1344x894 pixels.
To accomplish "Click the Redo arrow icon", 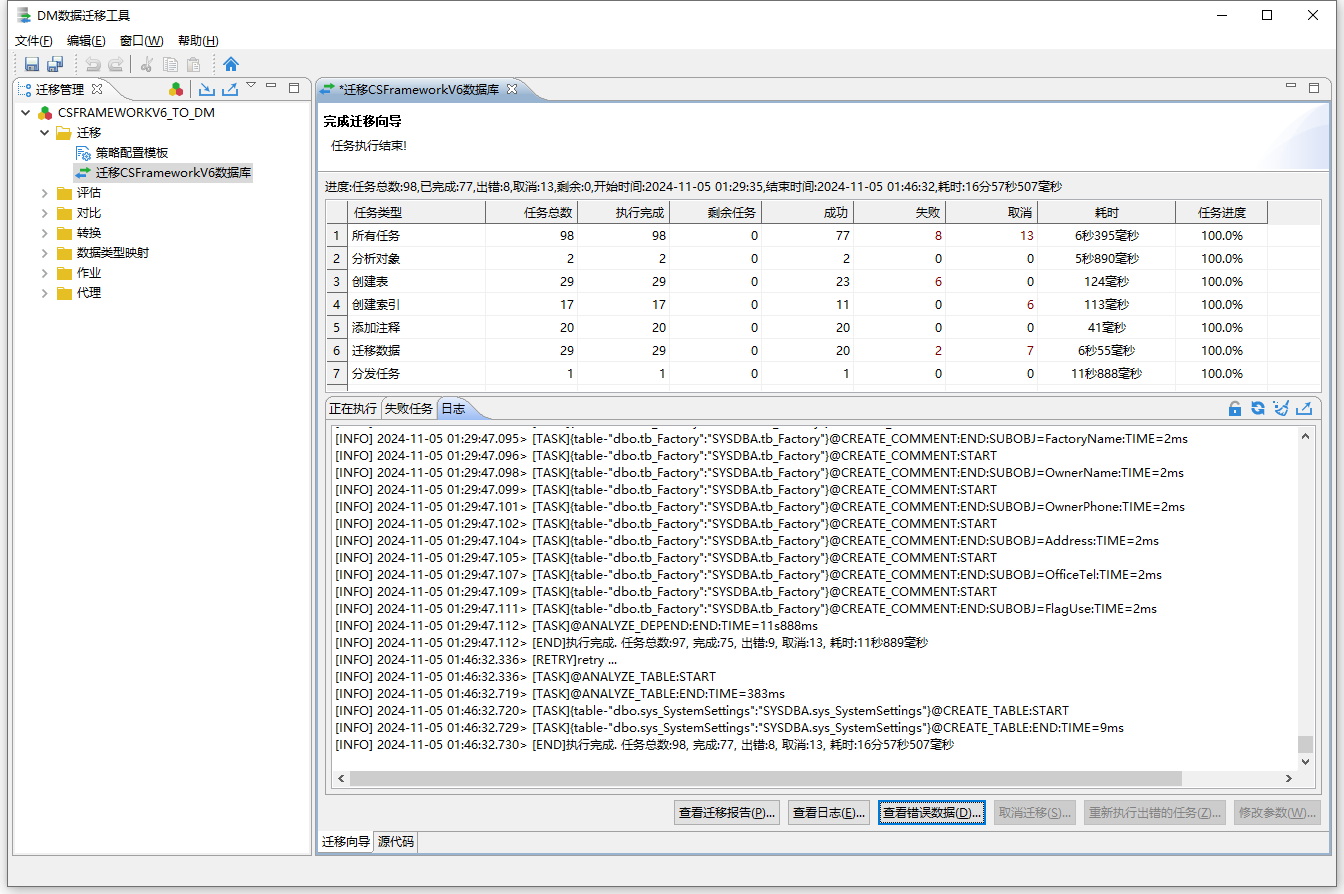I will [116, 64].
